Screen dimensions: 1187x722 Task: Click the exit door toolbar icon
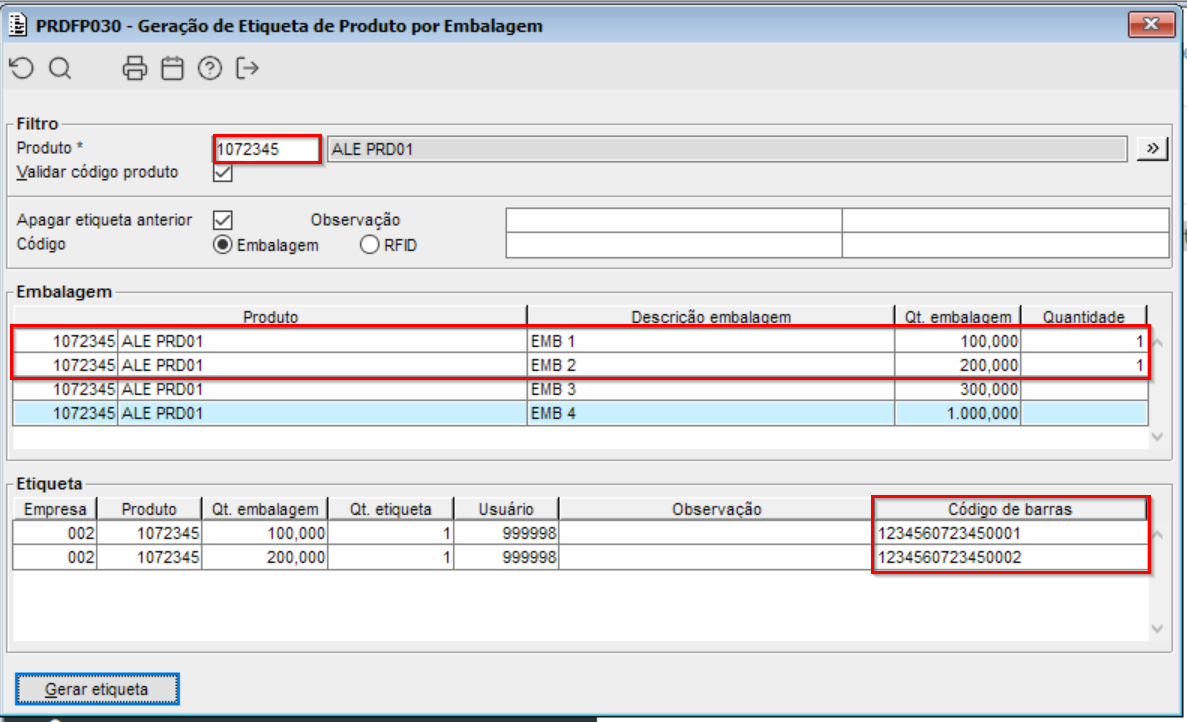tap(247, 68)
